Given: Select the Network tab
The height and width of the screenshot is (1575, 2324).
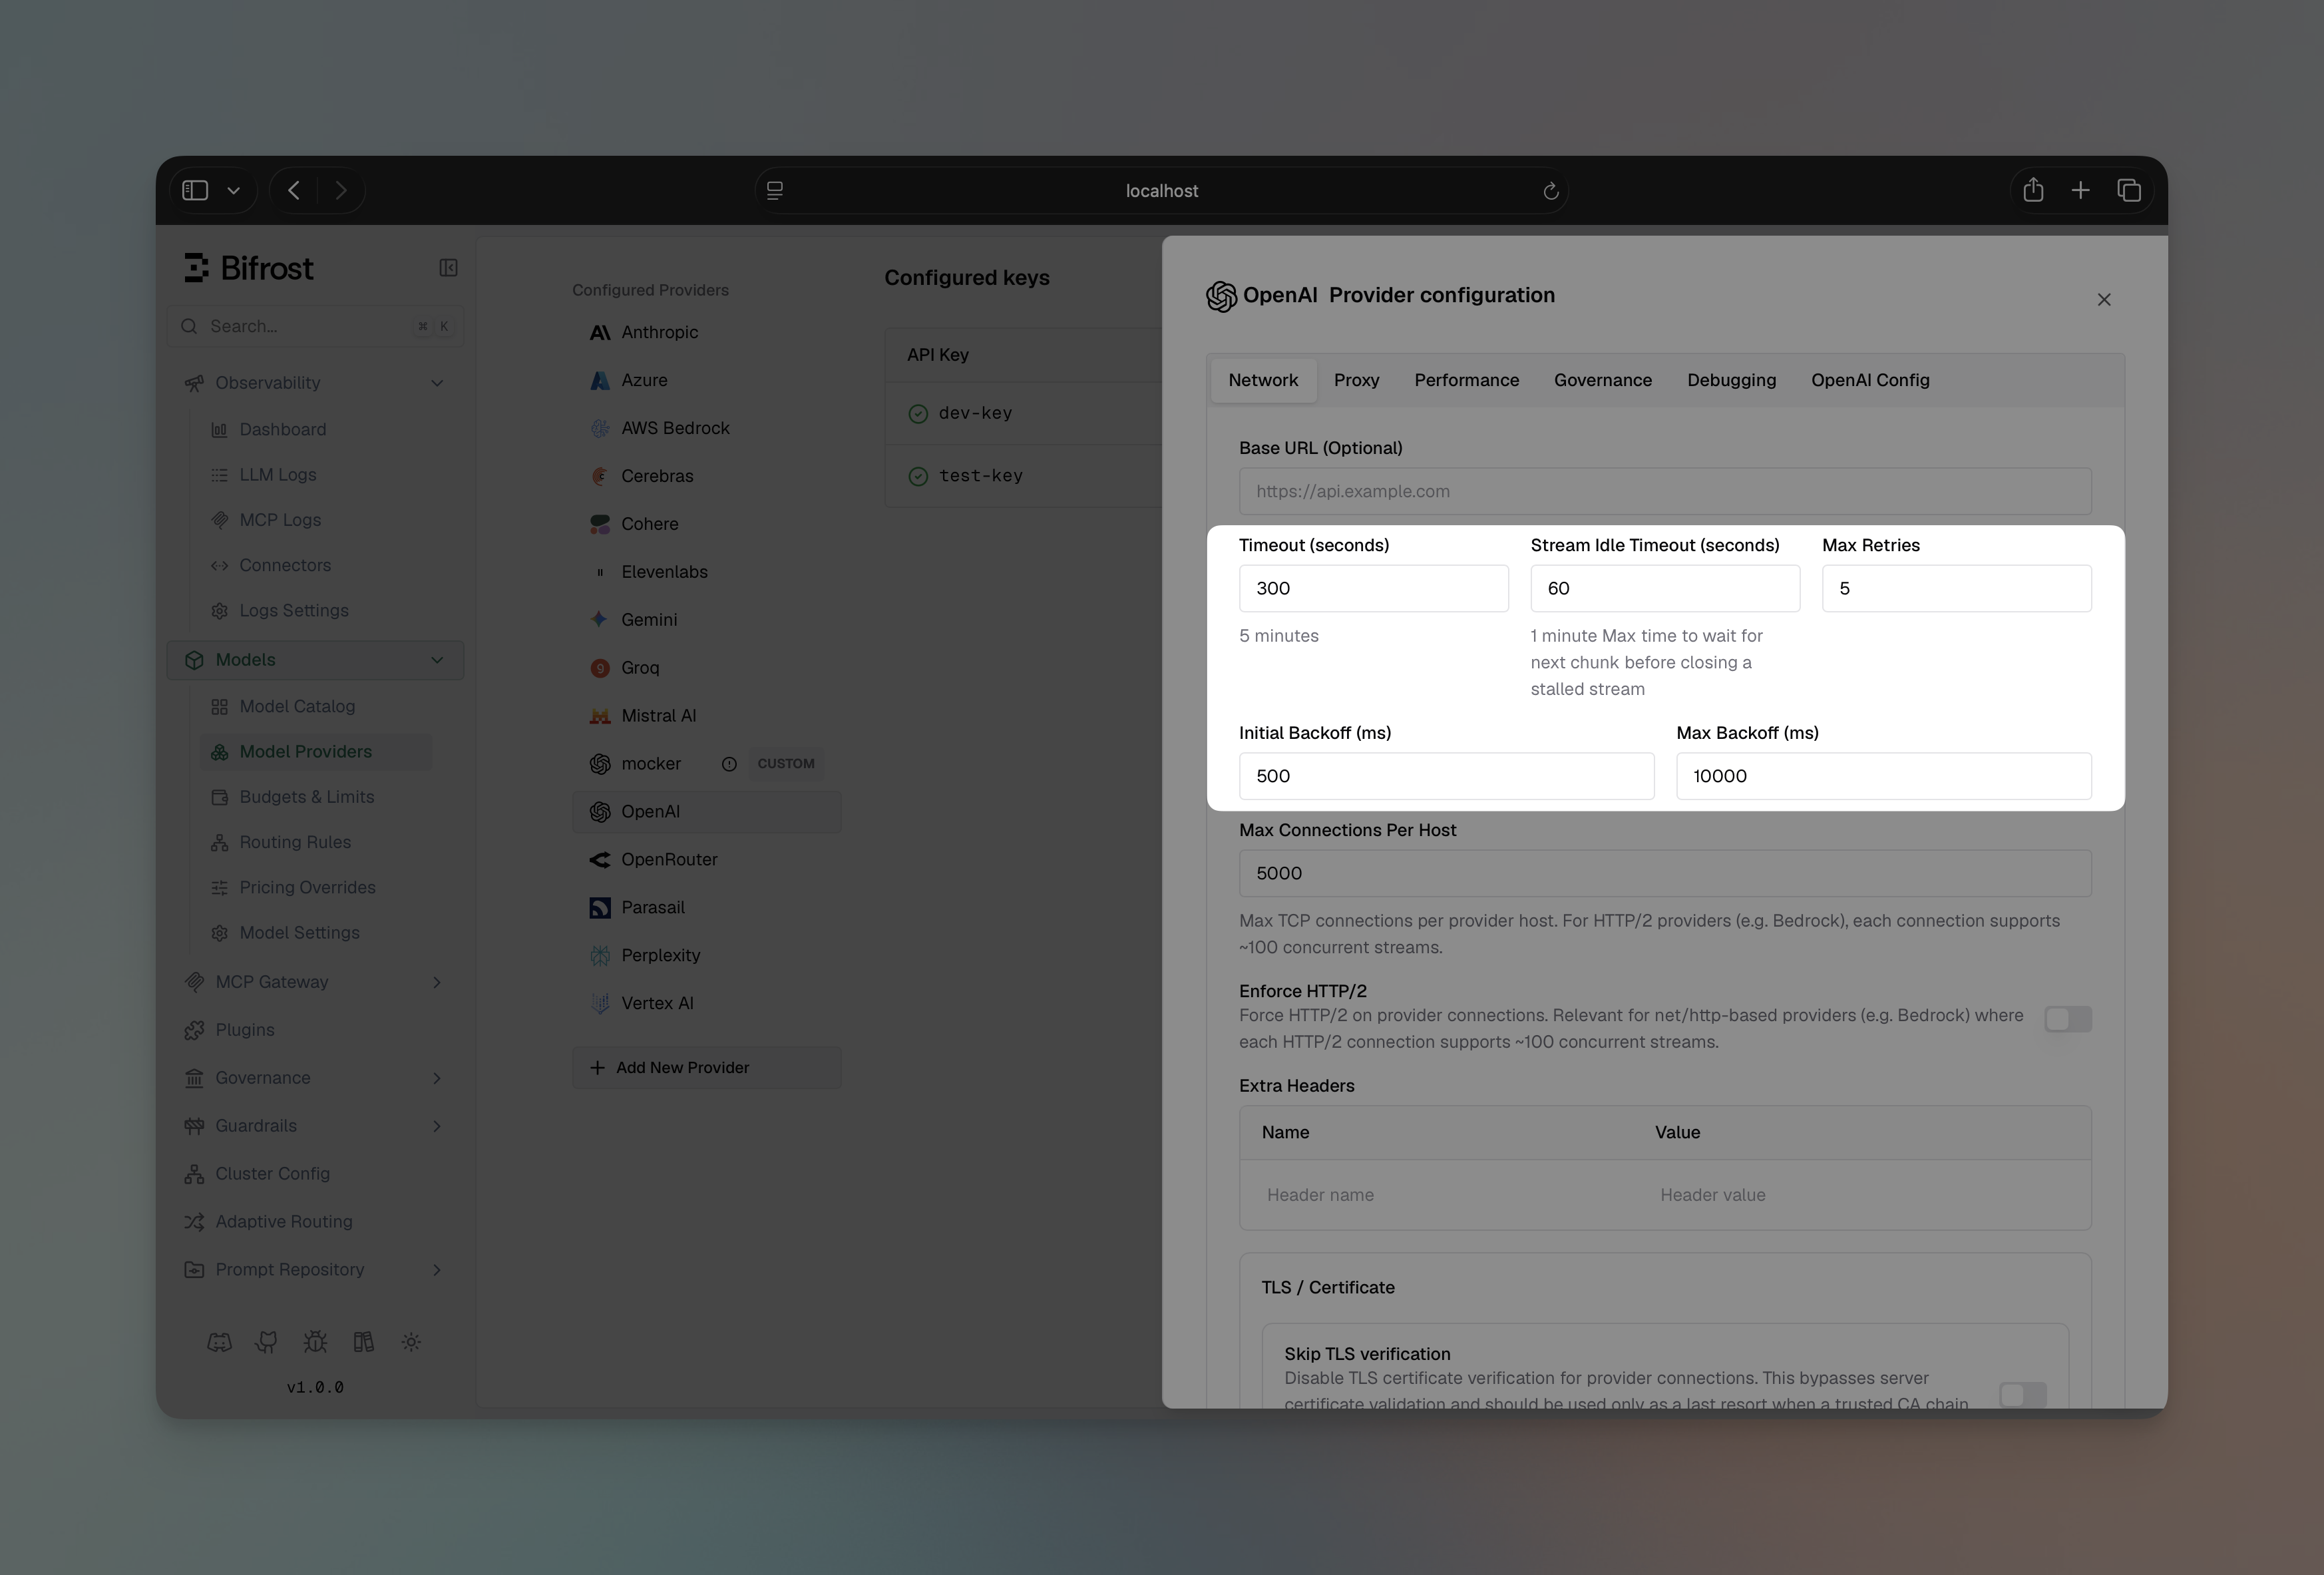Looking at the screenshot, I should tap(1263, 380).
